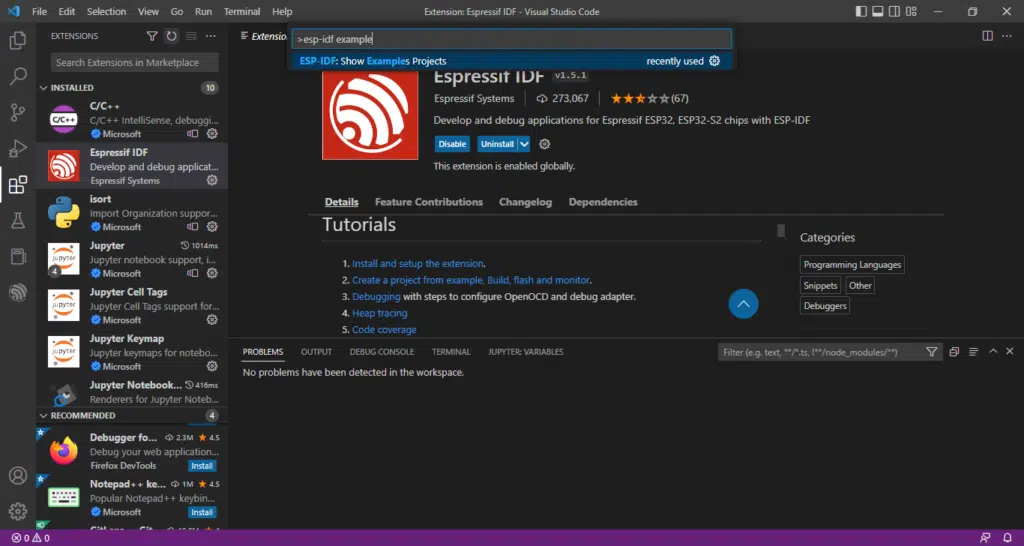Toggle remote sync icon for isort extension
The width and height of the screenshot is (1024, 546).
193,227
